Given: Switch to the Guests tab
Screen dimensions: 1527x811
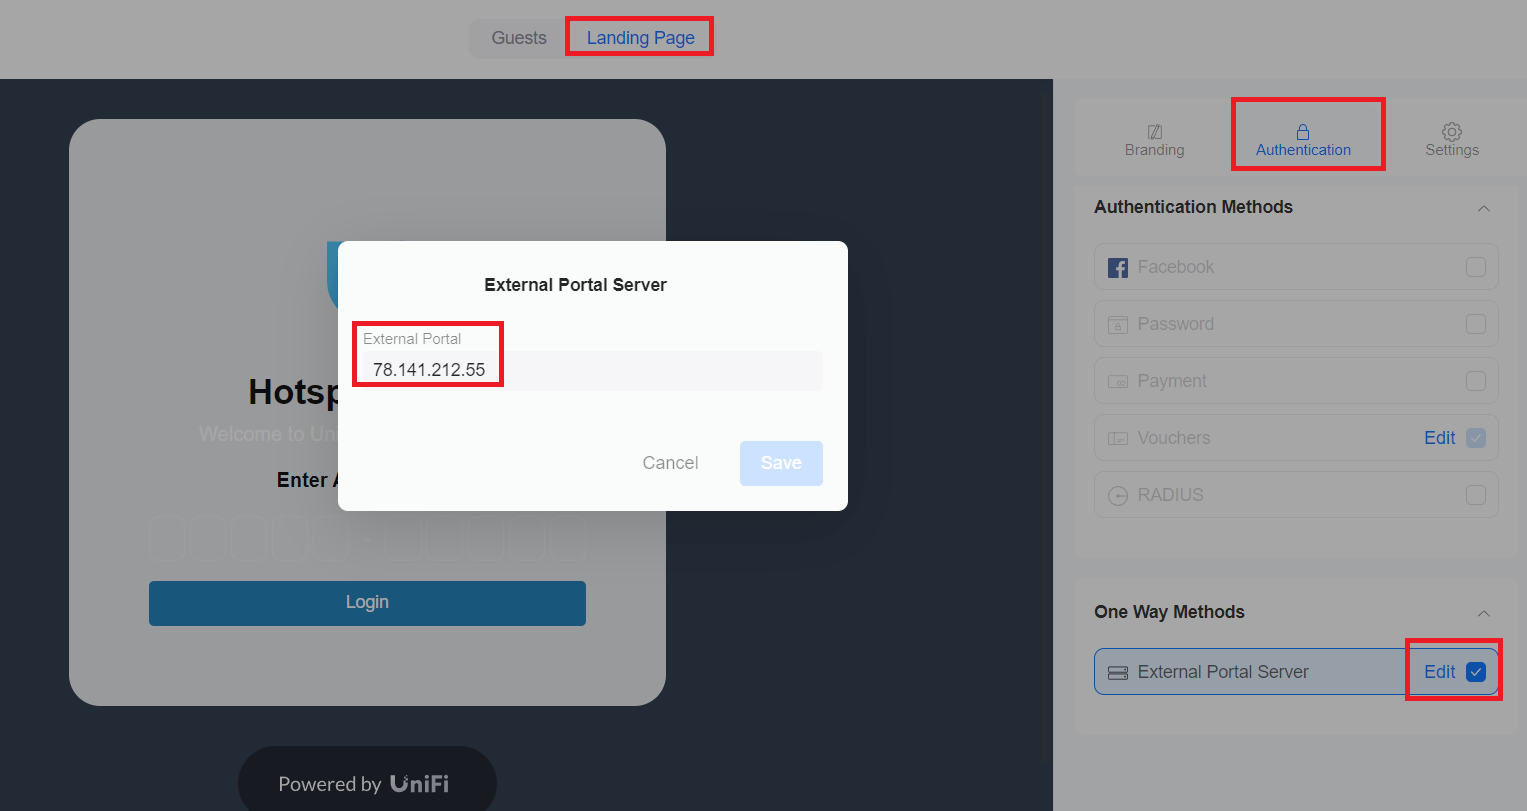Looking at the screenshot, I should (x=518, y=37).
